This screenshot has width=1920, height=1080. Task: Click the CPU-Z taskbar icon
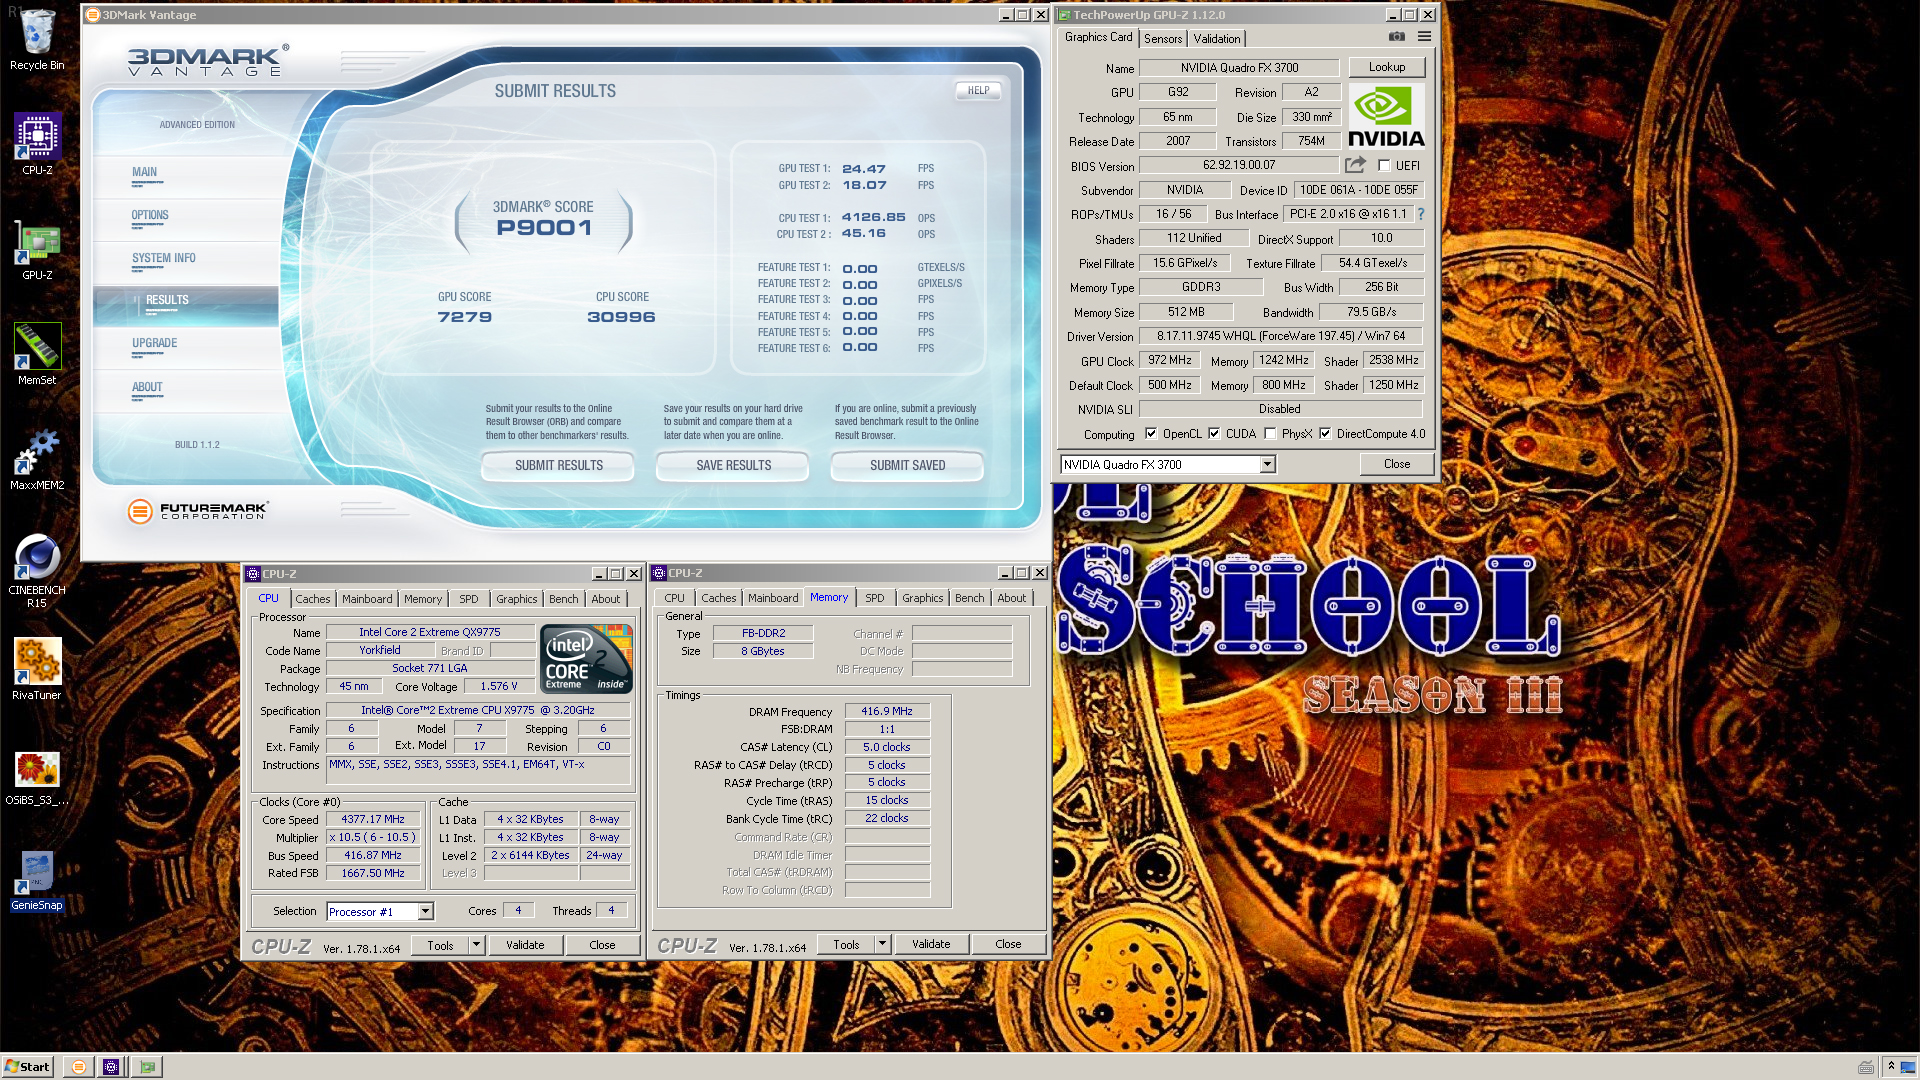tap(111, 1067)
